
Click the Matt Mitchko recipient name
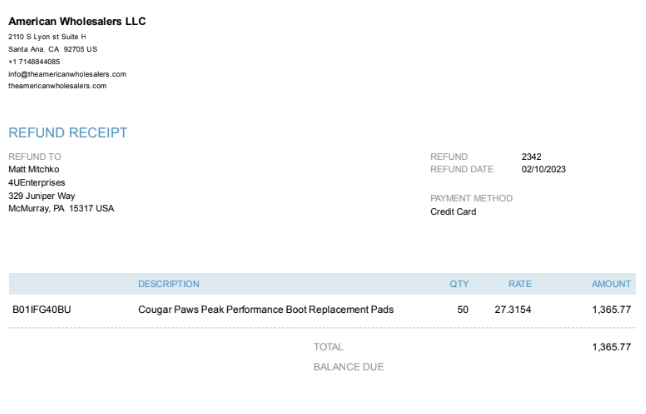34,169
